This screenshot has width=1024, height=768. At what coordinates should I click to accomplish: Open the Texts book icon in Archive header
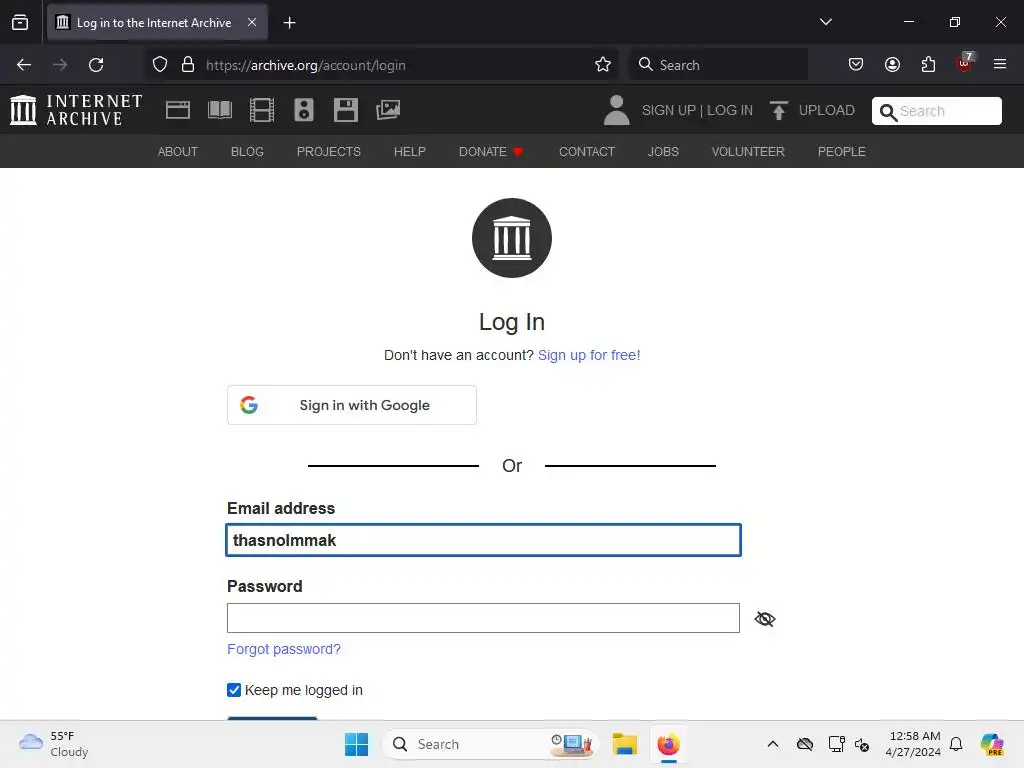pyautogui.click(x=219, y=110)
